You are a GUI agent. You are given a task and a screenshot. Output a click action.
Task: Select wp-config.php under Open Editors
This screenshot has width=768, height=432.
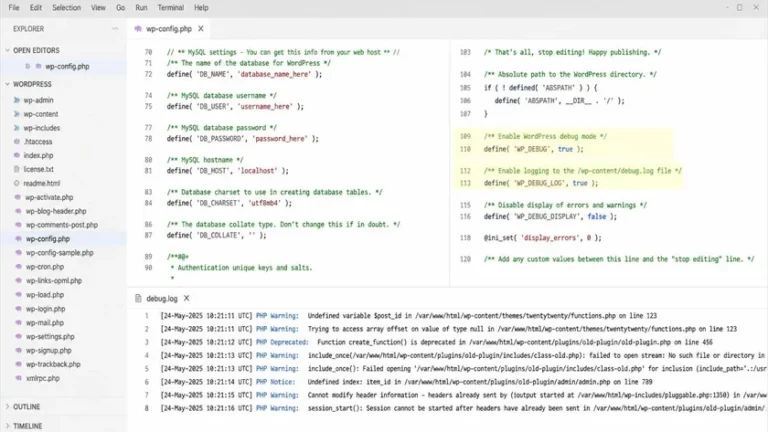[67, 66]
